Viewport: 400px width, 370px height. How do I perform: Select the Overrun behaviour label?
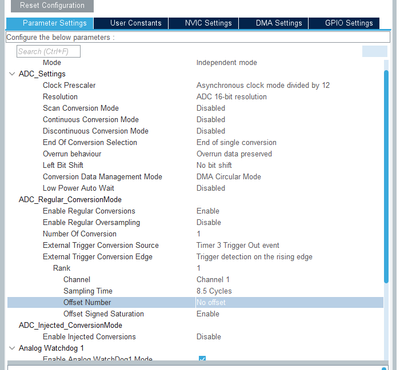(x=72, y=154)
